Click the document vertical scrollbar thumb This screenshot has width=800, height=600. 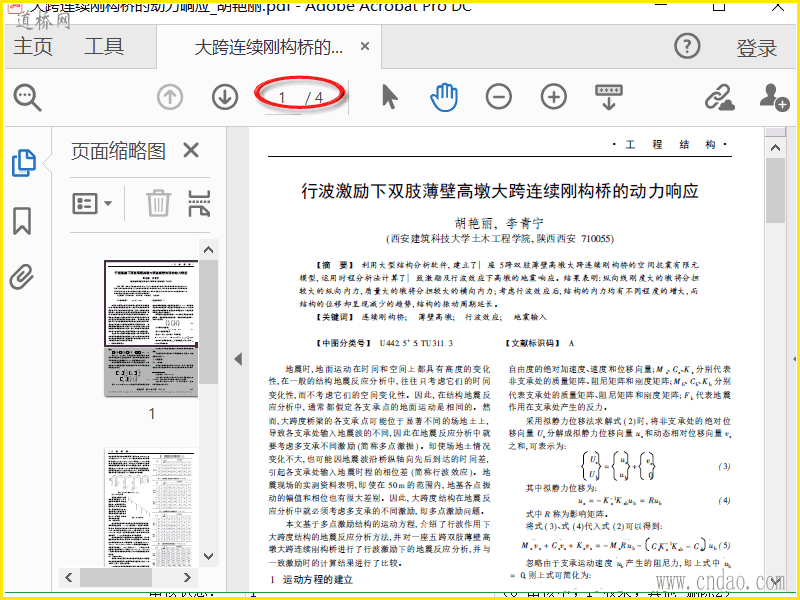click(x=776, y=190)
